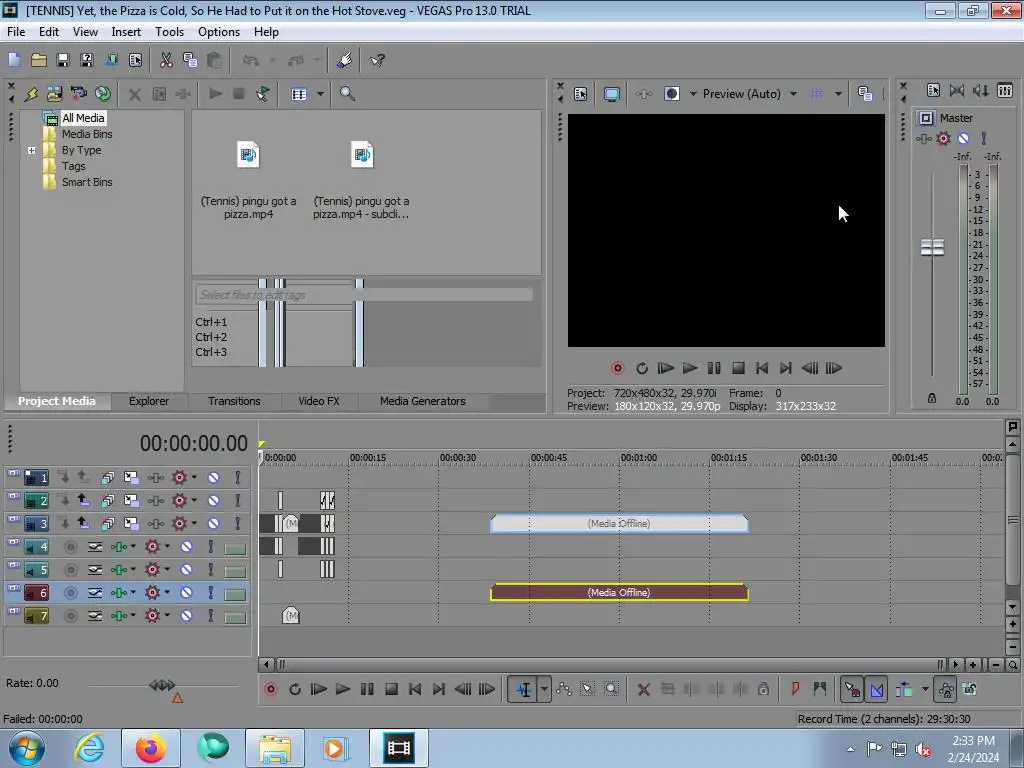1024x768 pixels.
Task: Expand the By Type media bin
Action: tap(31, 150)
